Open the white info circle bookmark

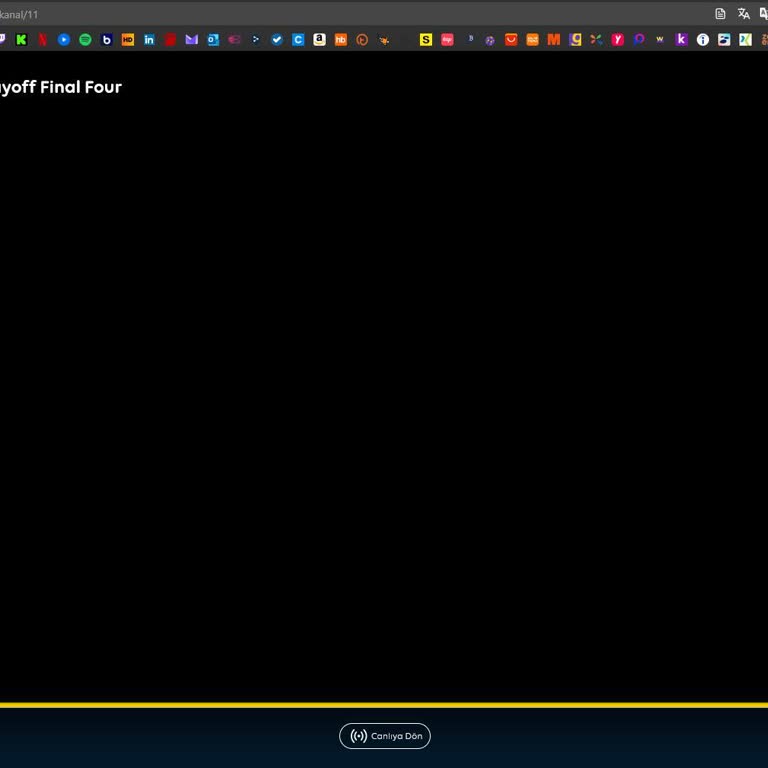point(703,40)
